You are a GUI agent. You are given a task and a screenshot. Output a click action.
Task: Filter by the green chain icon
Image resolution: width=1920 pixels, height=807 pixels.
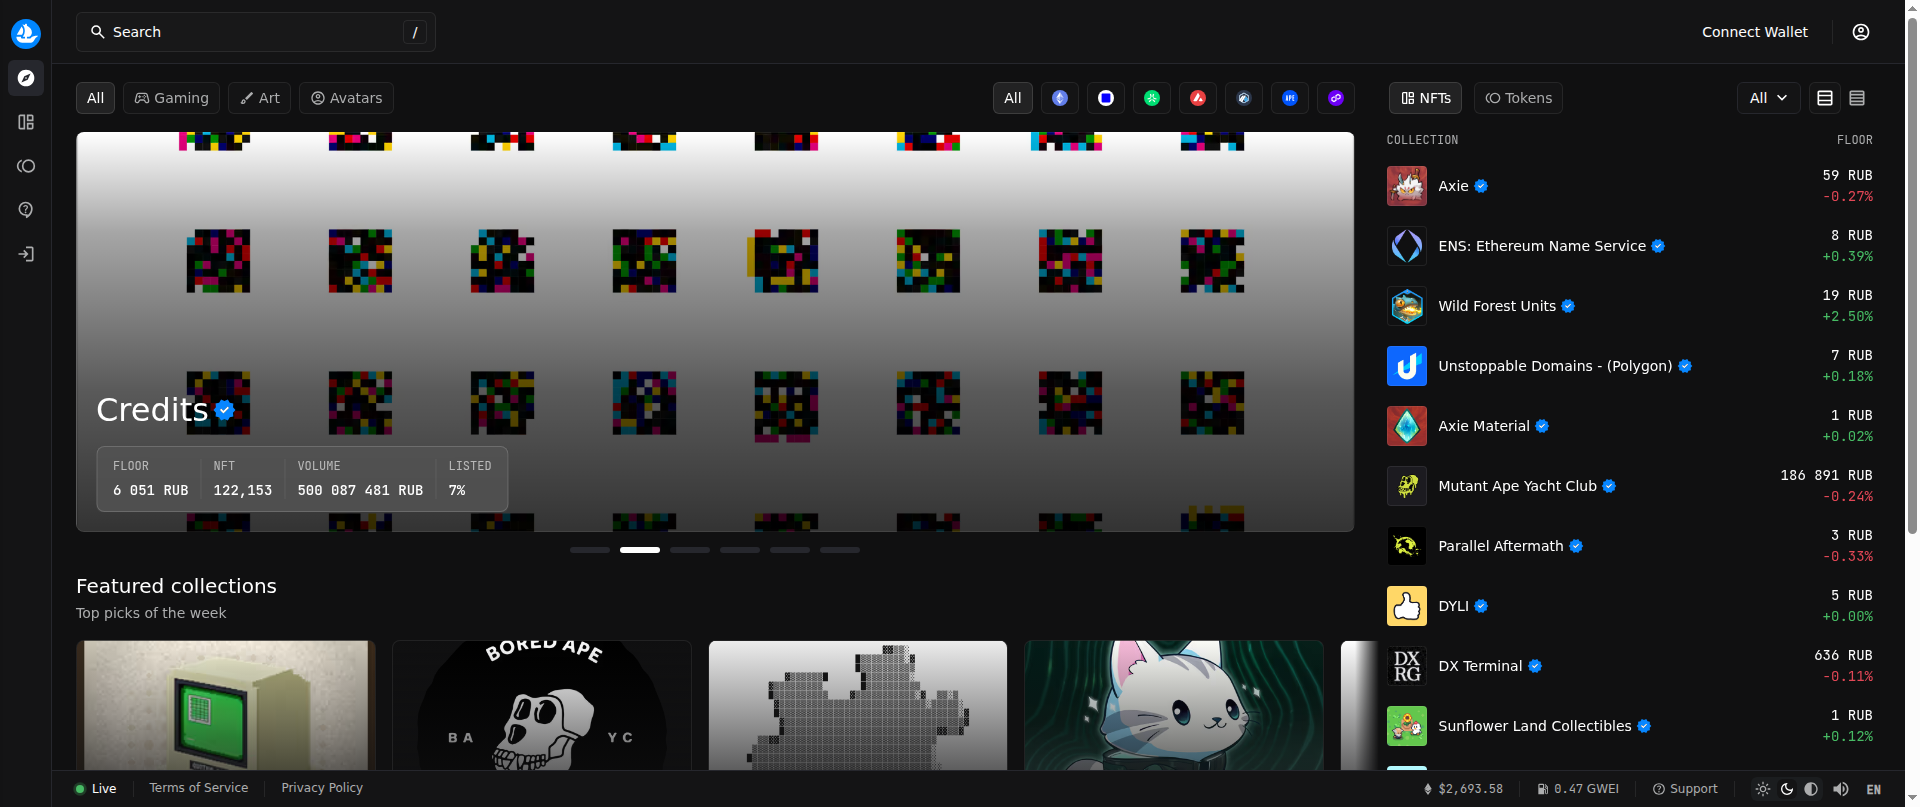tap(1152, 98)
